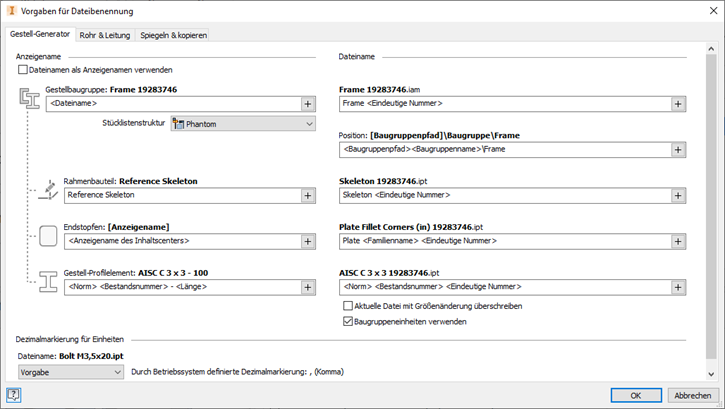Screen dimensions: 725x409
Task: Expand the Vorgabe decimal marker dropdown
Action: pos(71,372)
